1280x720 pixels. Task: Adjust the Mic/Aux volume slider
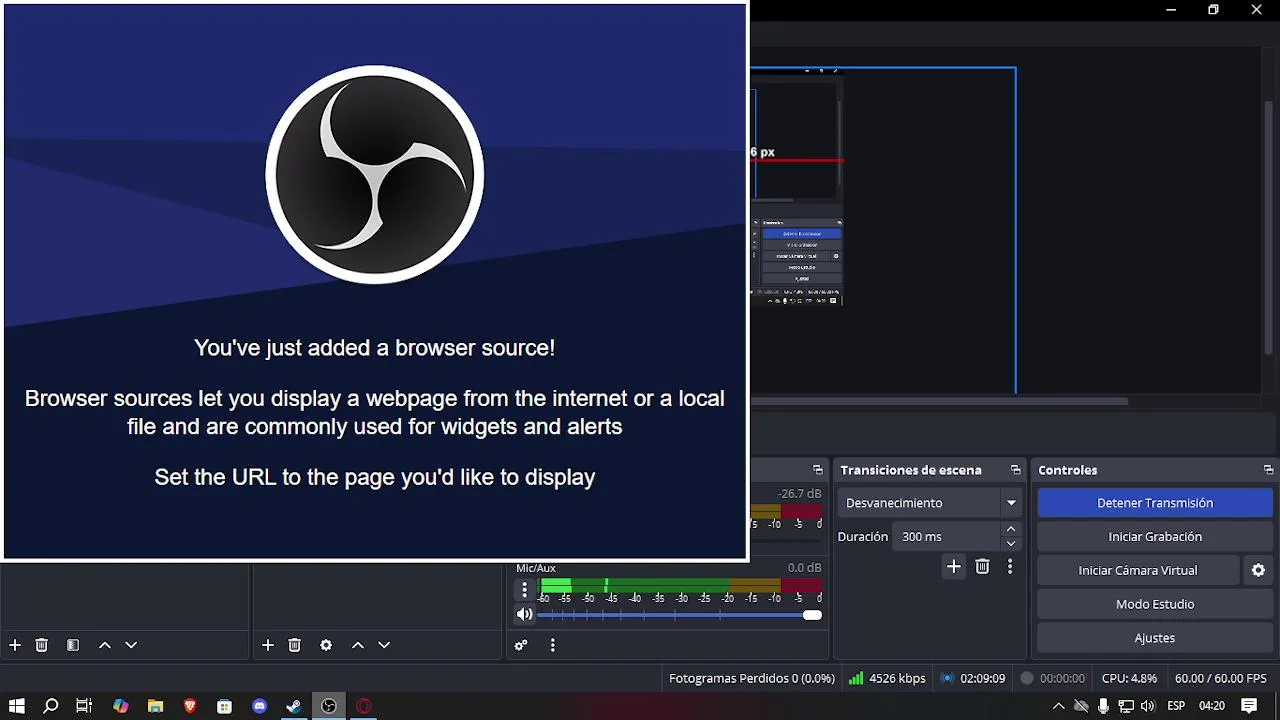pos(680,614)
